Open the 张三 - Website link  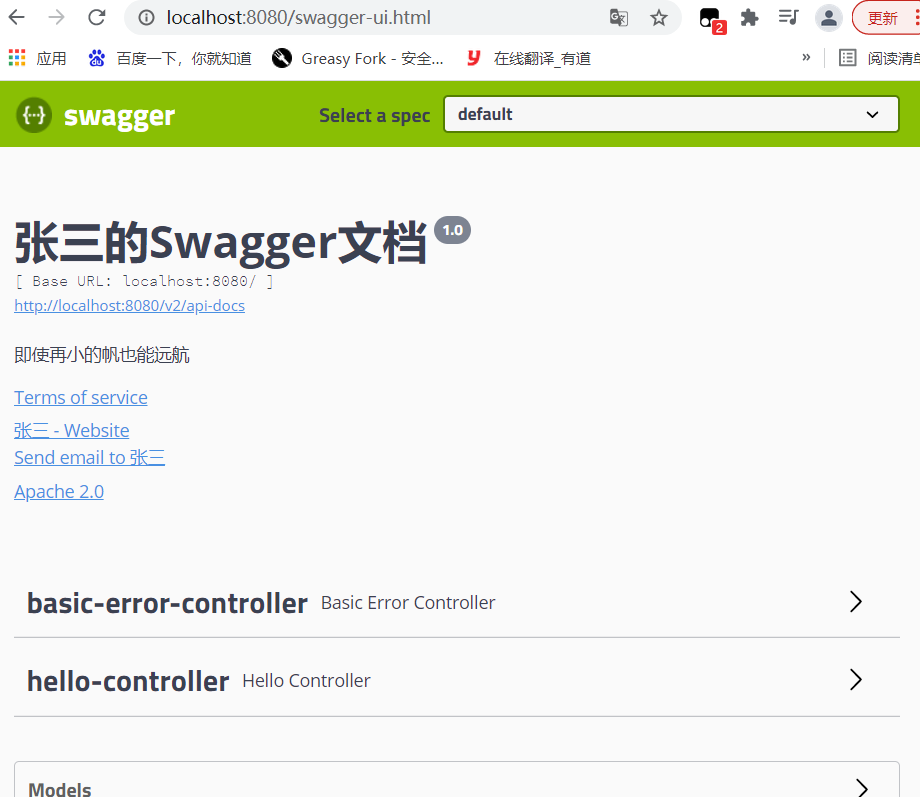coord(72,430)
